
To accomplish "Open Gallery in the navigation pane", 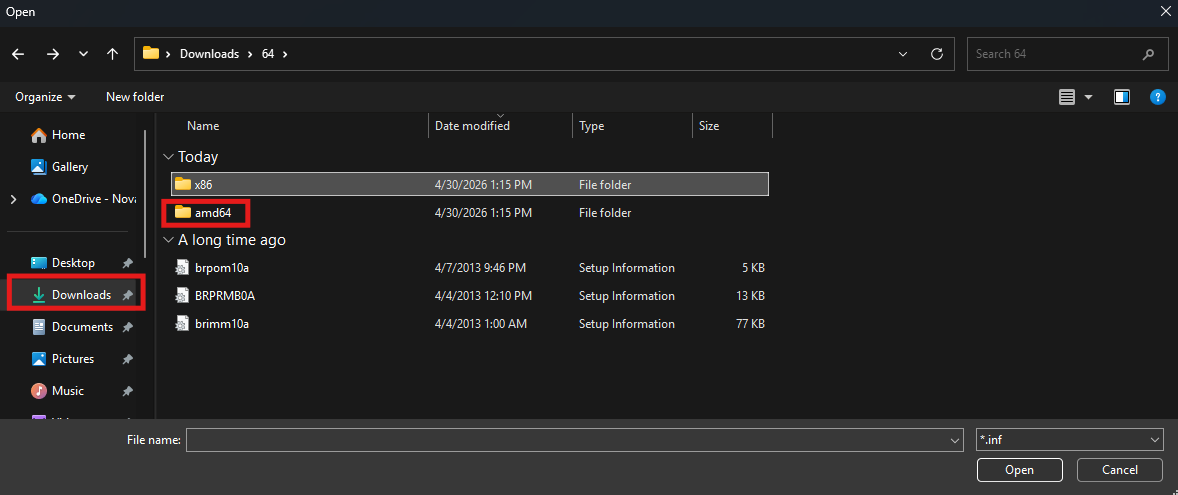I will tap(60, 167).
